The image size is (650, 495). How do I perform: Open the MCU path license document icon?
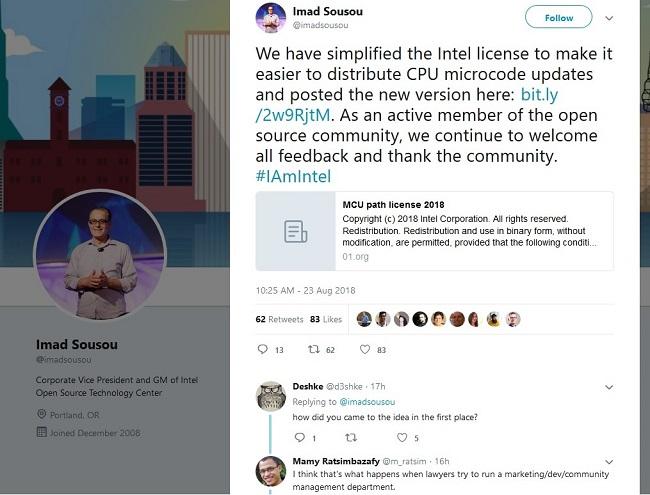click(296, 231)
